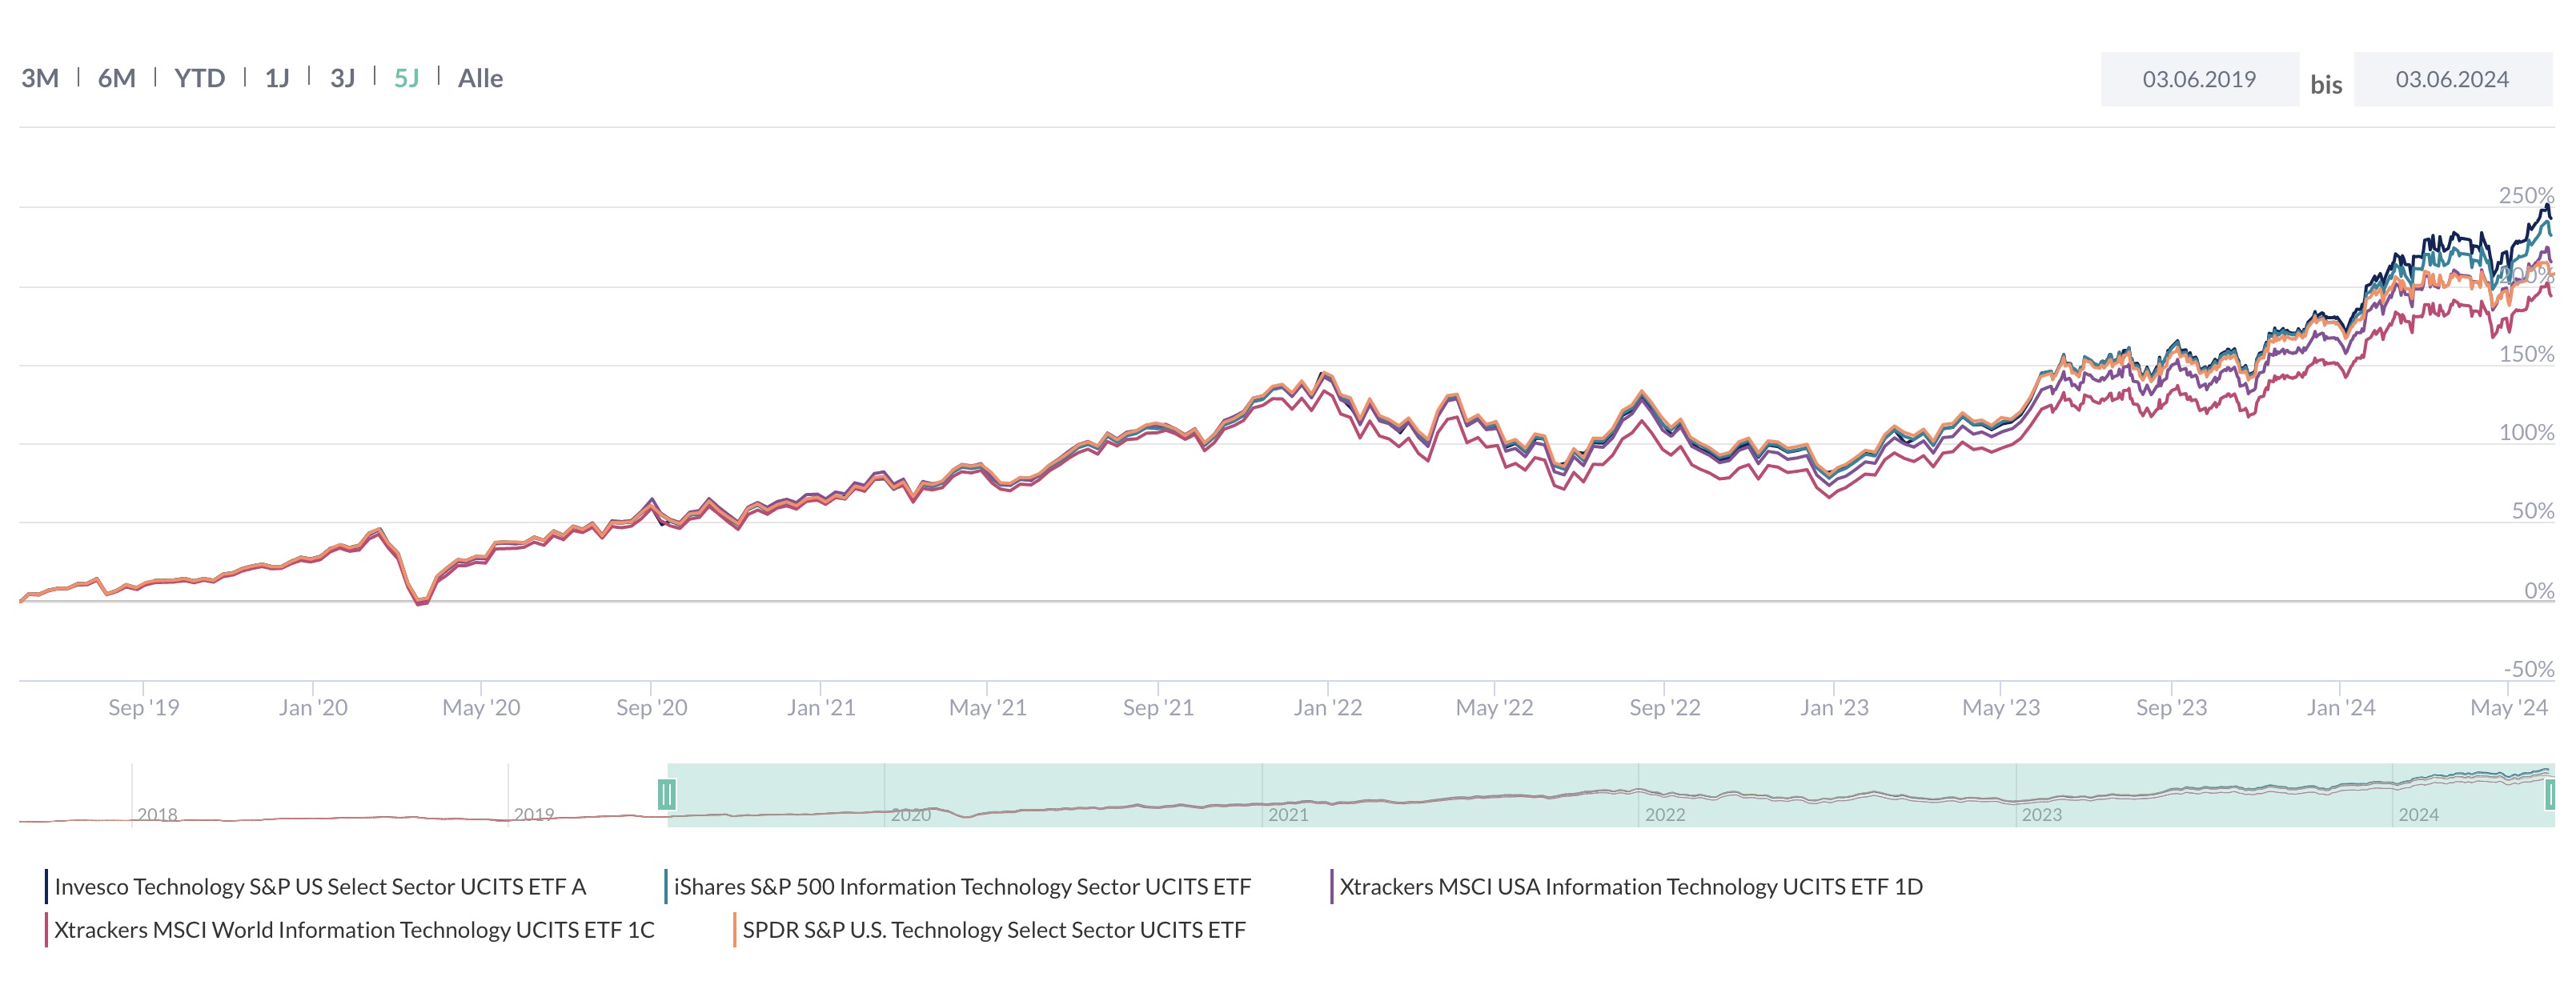Hide the Xtrackers MSCI USA Information Technology line

(x=1634, y=886)
